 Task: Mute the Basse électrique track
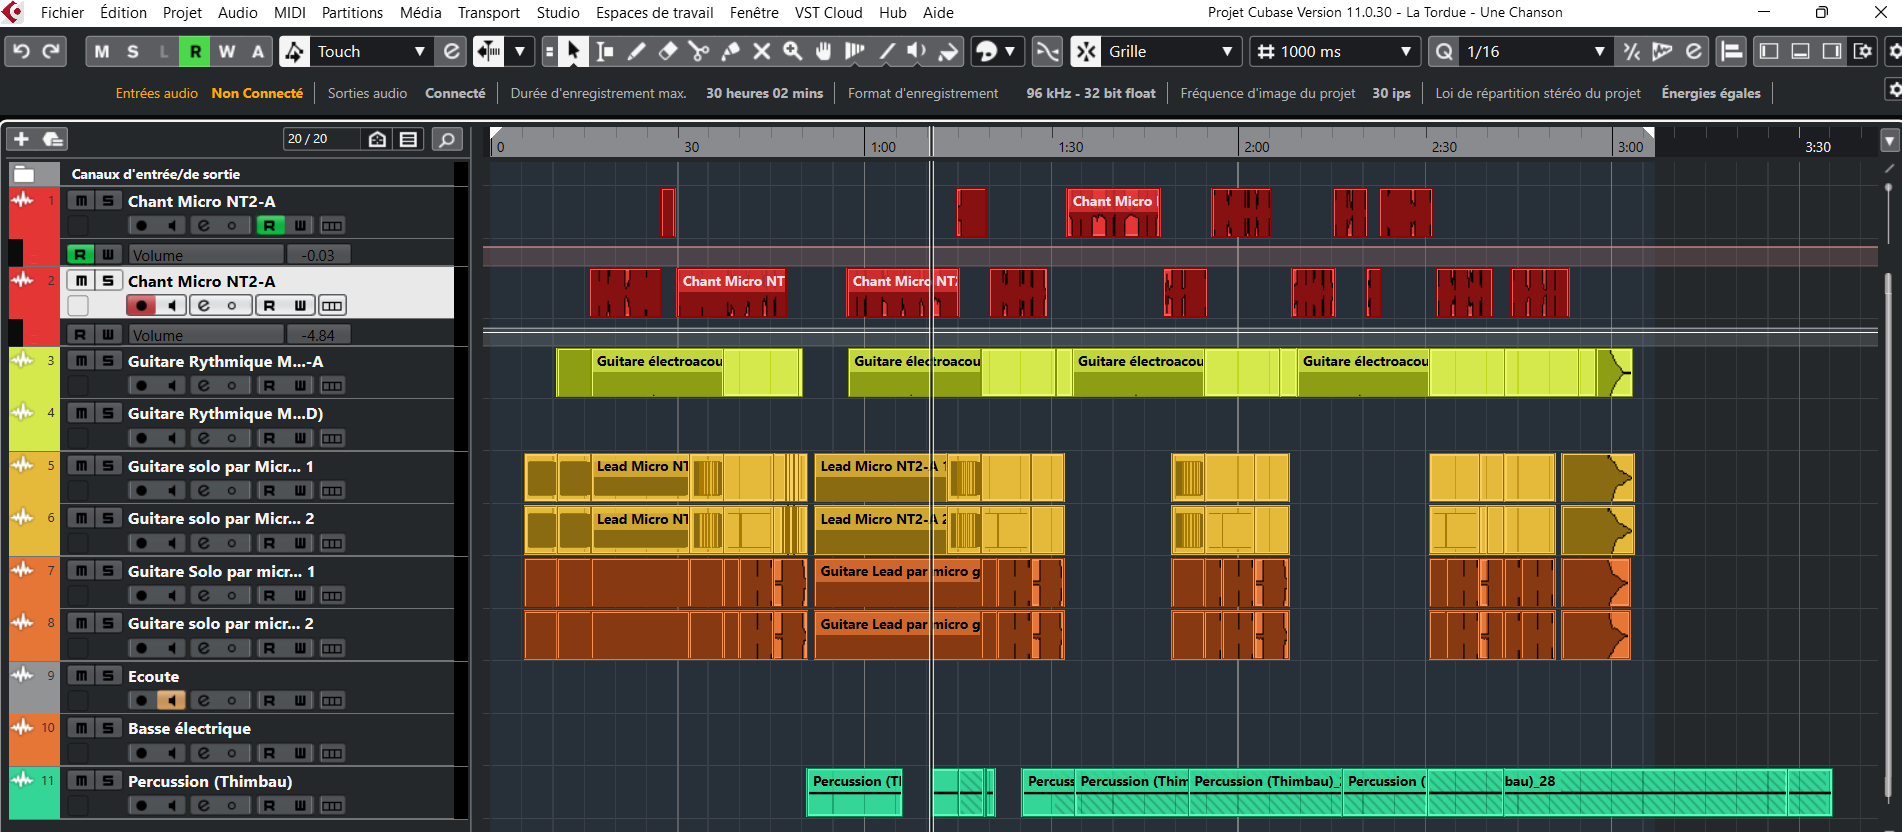click(81, 728)
